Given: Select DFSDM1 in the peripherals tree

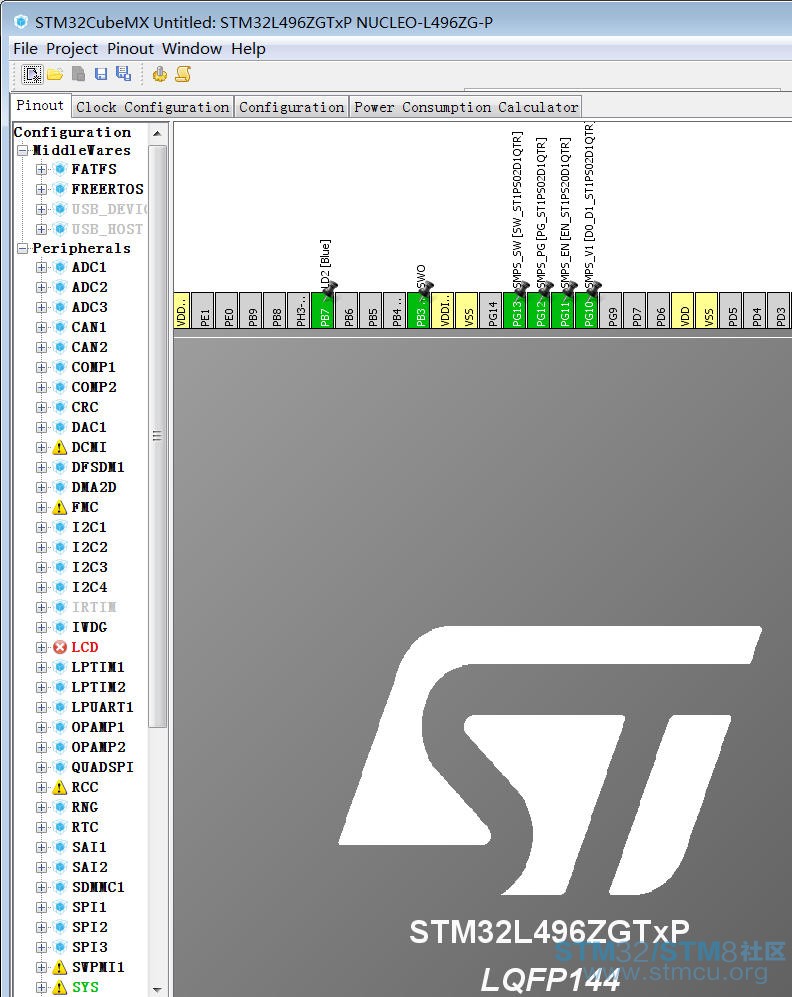Looking at the screenshot, I should [98, 467].
